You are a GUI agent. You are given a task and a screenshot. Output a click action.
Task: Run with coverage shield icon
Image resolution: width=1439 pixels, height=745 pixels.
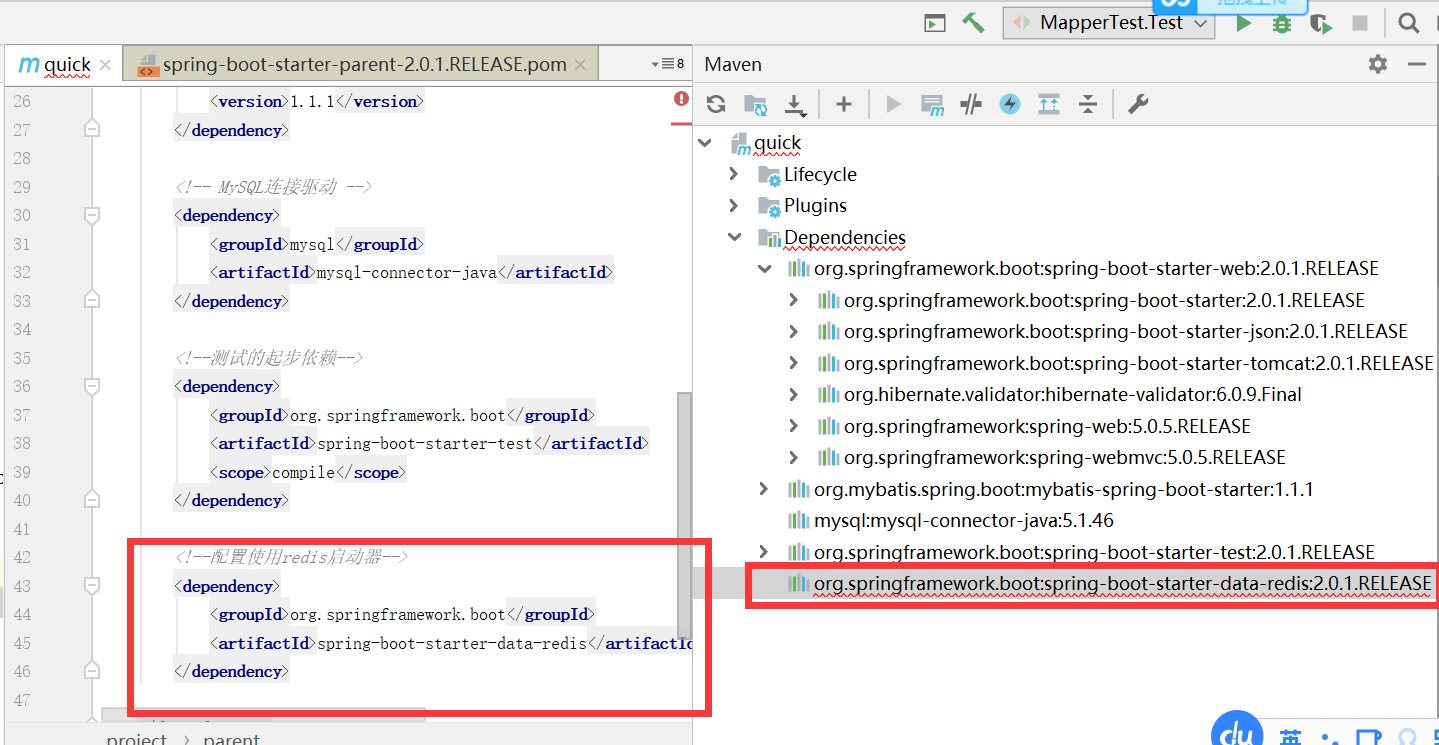tap(1320, 23)
